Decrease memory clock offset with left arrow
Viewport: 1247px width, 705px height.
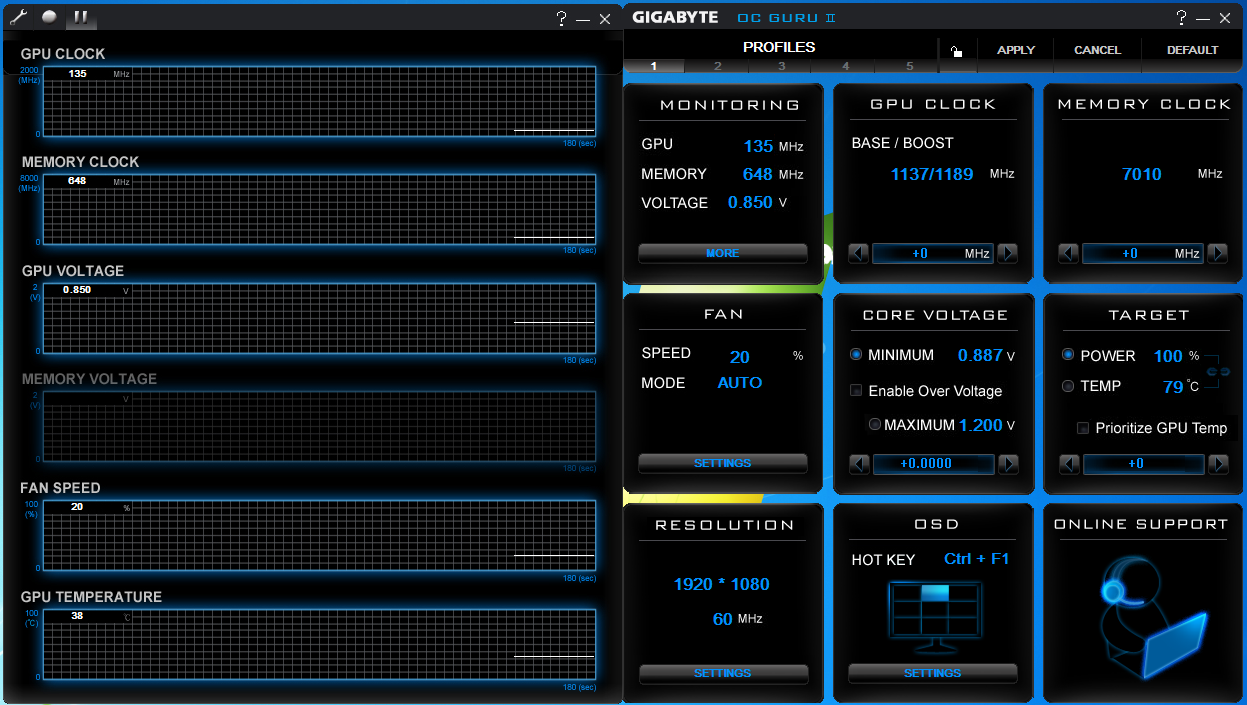pyautogui.click(x=1068, y=254)
